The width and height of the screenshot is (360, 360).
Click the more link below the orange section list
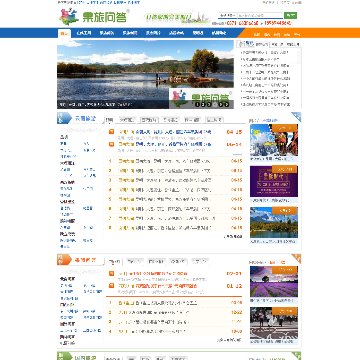tap(229, 340)
